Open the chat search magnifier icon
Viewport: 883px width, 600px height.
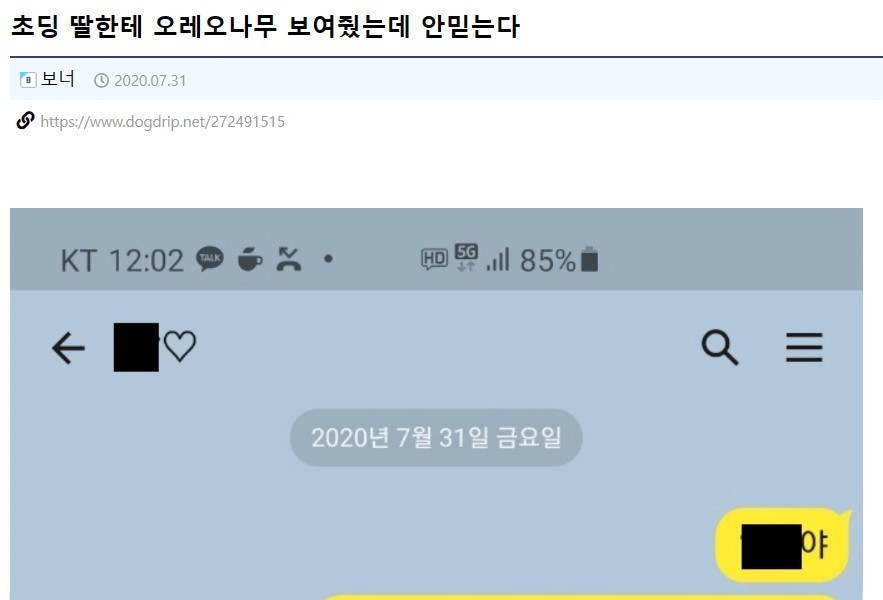point(720,347)
